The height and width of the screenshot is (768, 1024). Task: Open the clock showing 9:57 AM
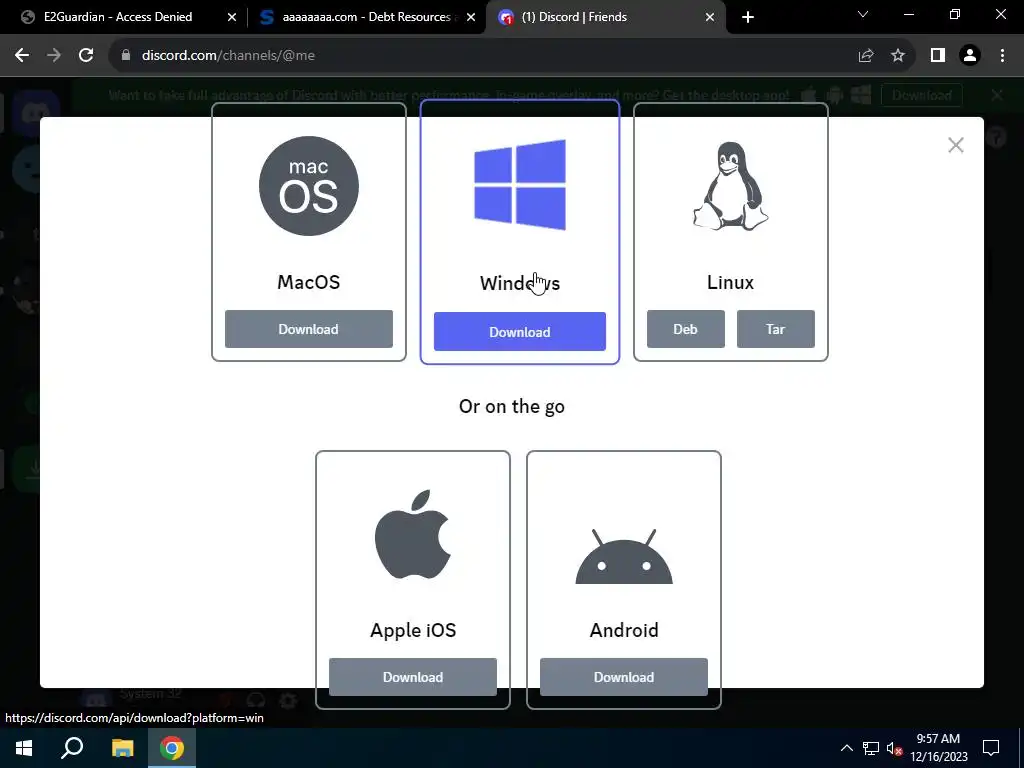click(x=938, y=748)
